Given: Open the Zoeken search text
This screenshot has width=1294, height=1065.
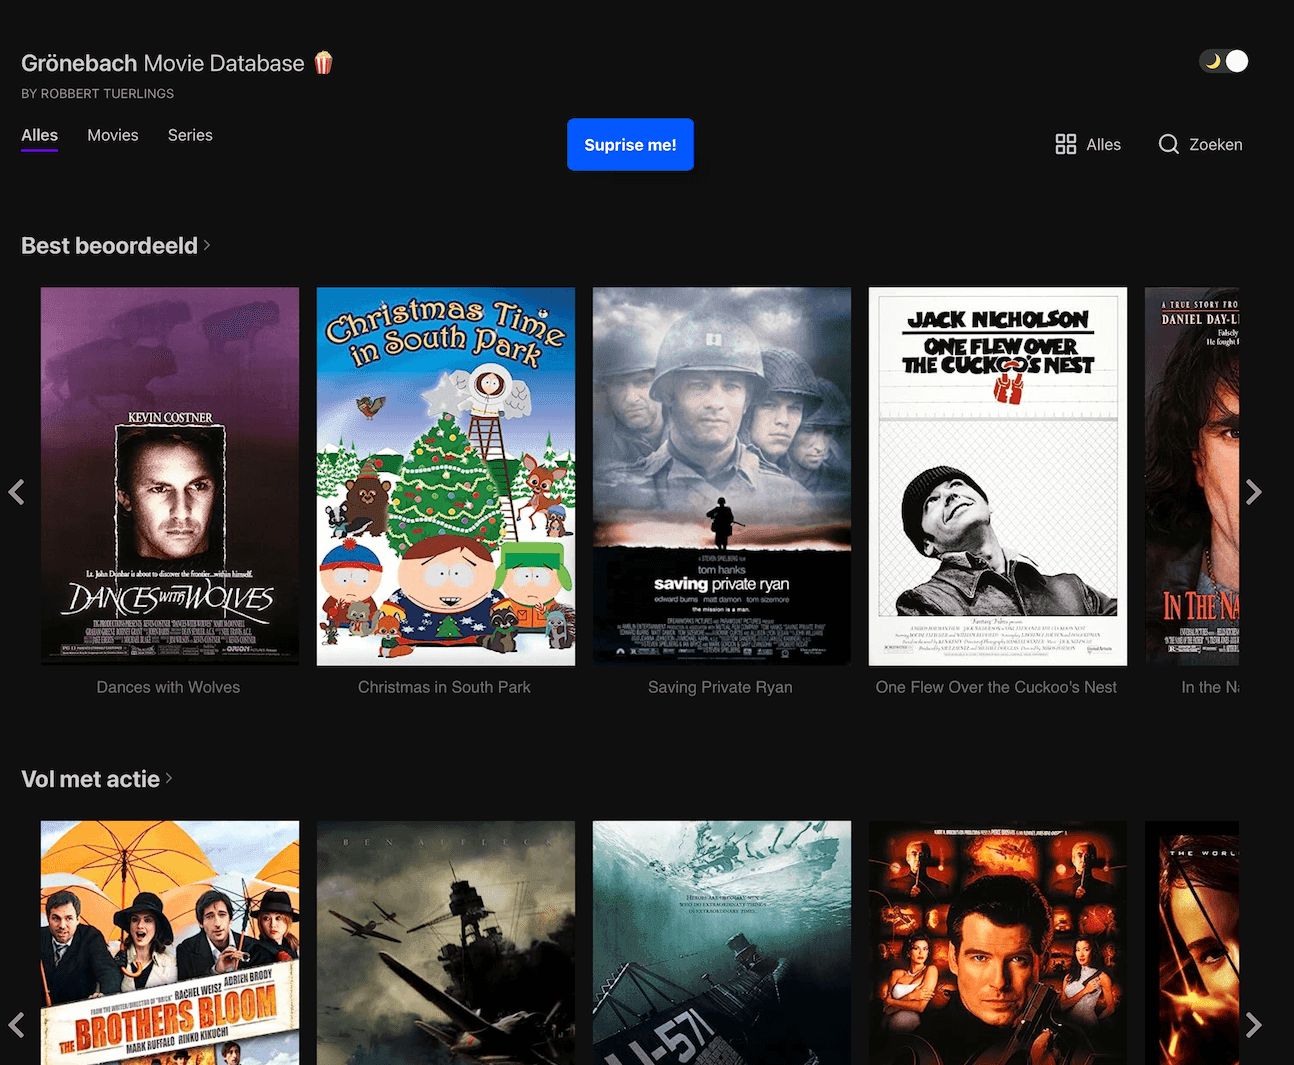Looking at the screenshot, I should click(x=1216, y=144).
